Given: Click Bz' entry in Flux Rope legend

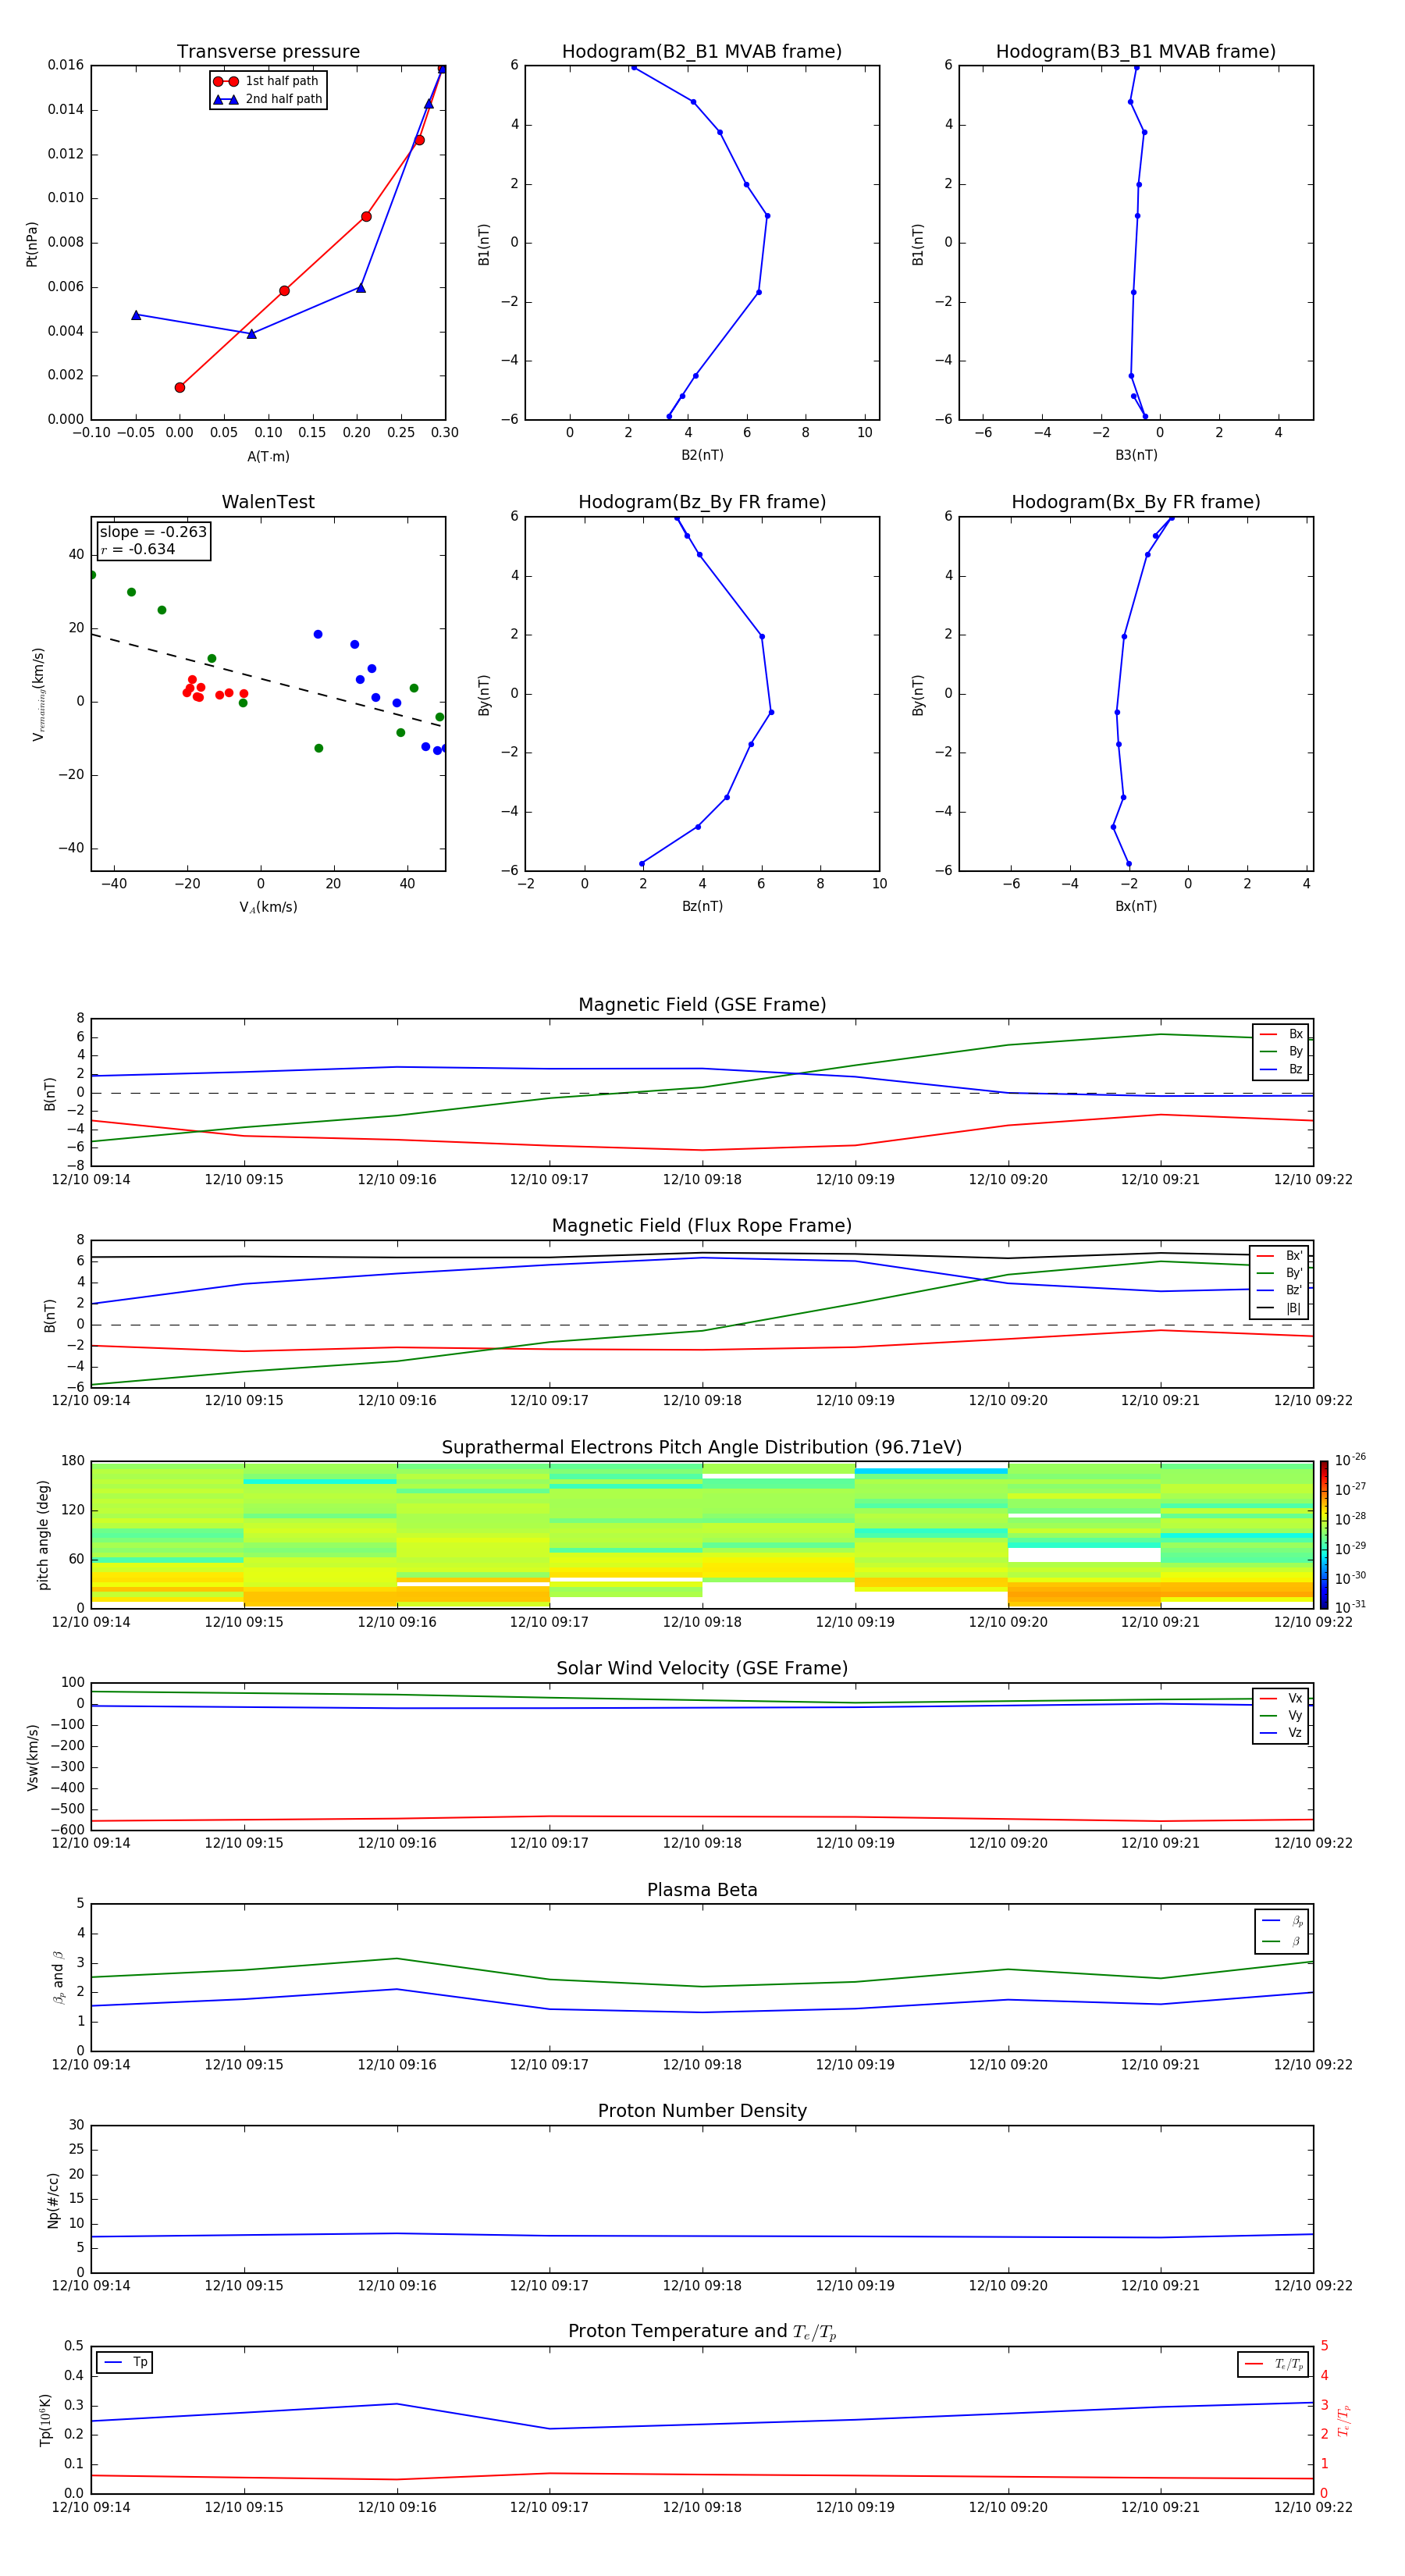Looking at the screenshot, I should (1280, 1290).
